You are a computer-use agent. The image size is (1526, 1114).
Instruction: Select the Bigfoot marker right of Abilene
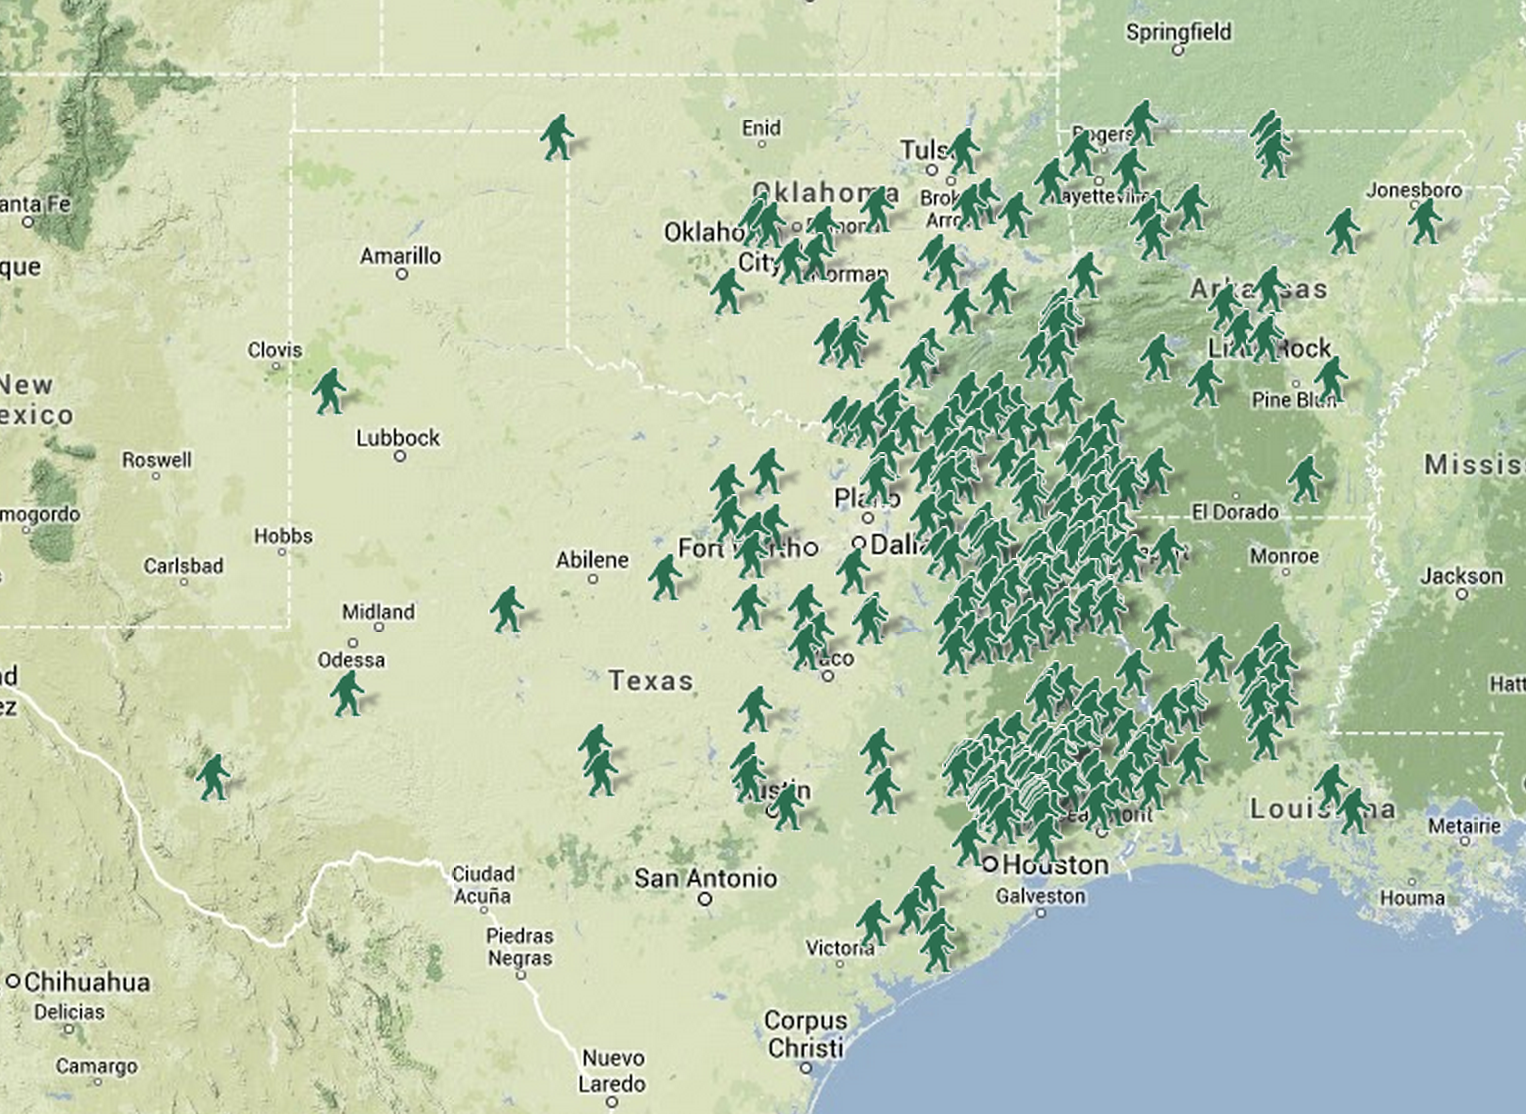pos(664,577)
